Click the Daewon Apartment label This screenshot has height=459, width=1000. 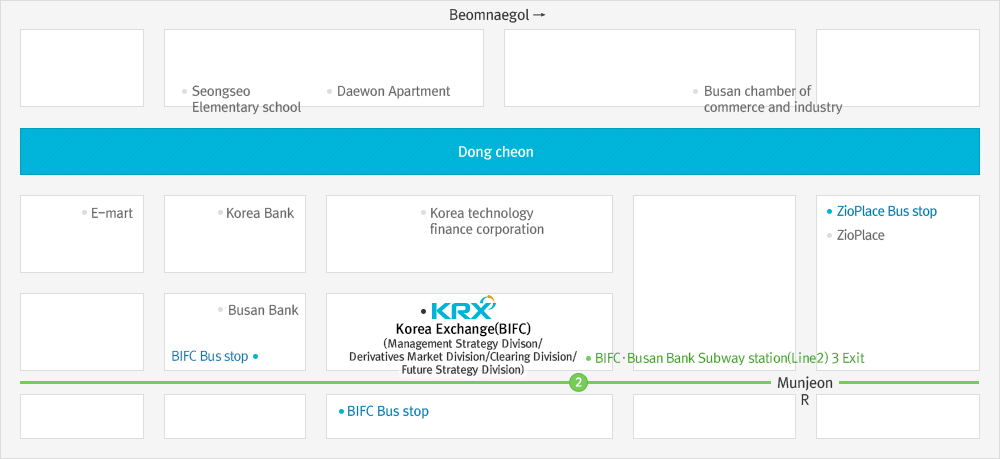(393, 91)
